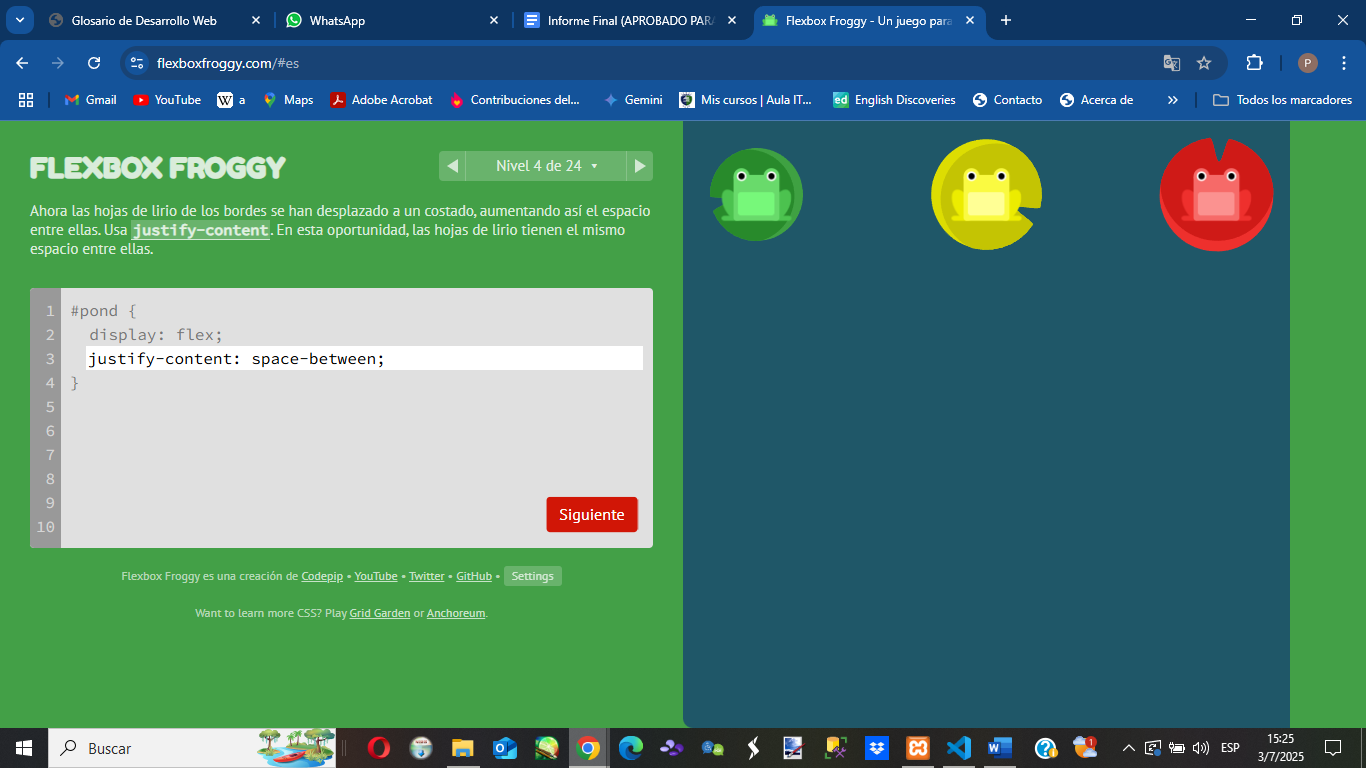
Task: Click the Buscar taskbar search box
Action: (x=192, y=748)
